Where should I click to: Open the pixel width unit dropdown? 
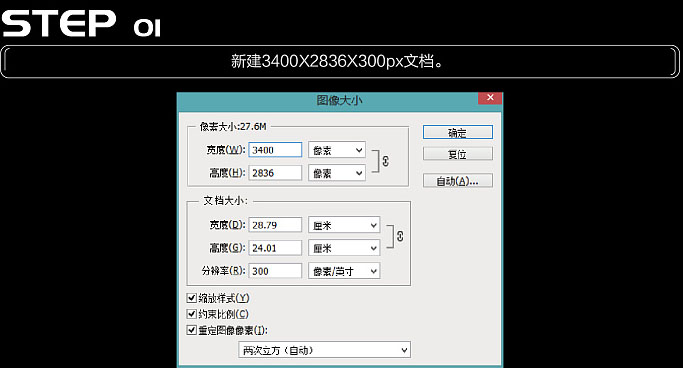tap(337, 150)
